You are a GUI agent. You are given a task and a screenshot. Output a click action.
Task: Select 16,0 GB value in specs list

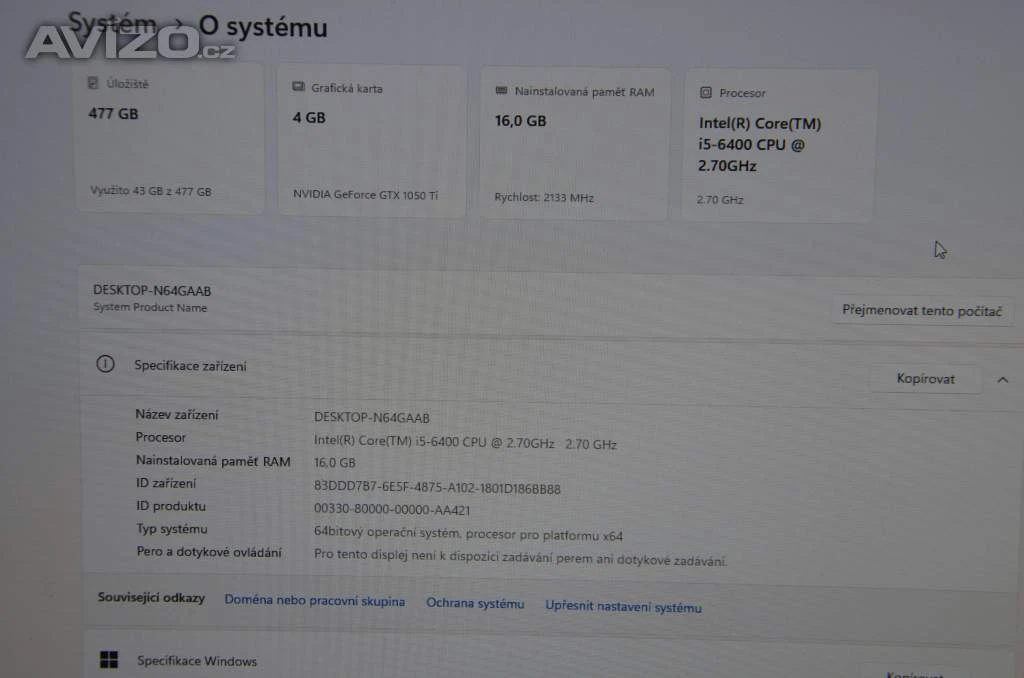[334, 462]
